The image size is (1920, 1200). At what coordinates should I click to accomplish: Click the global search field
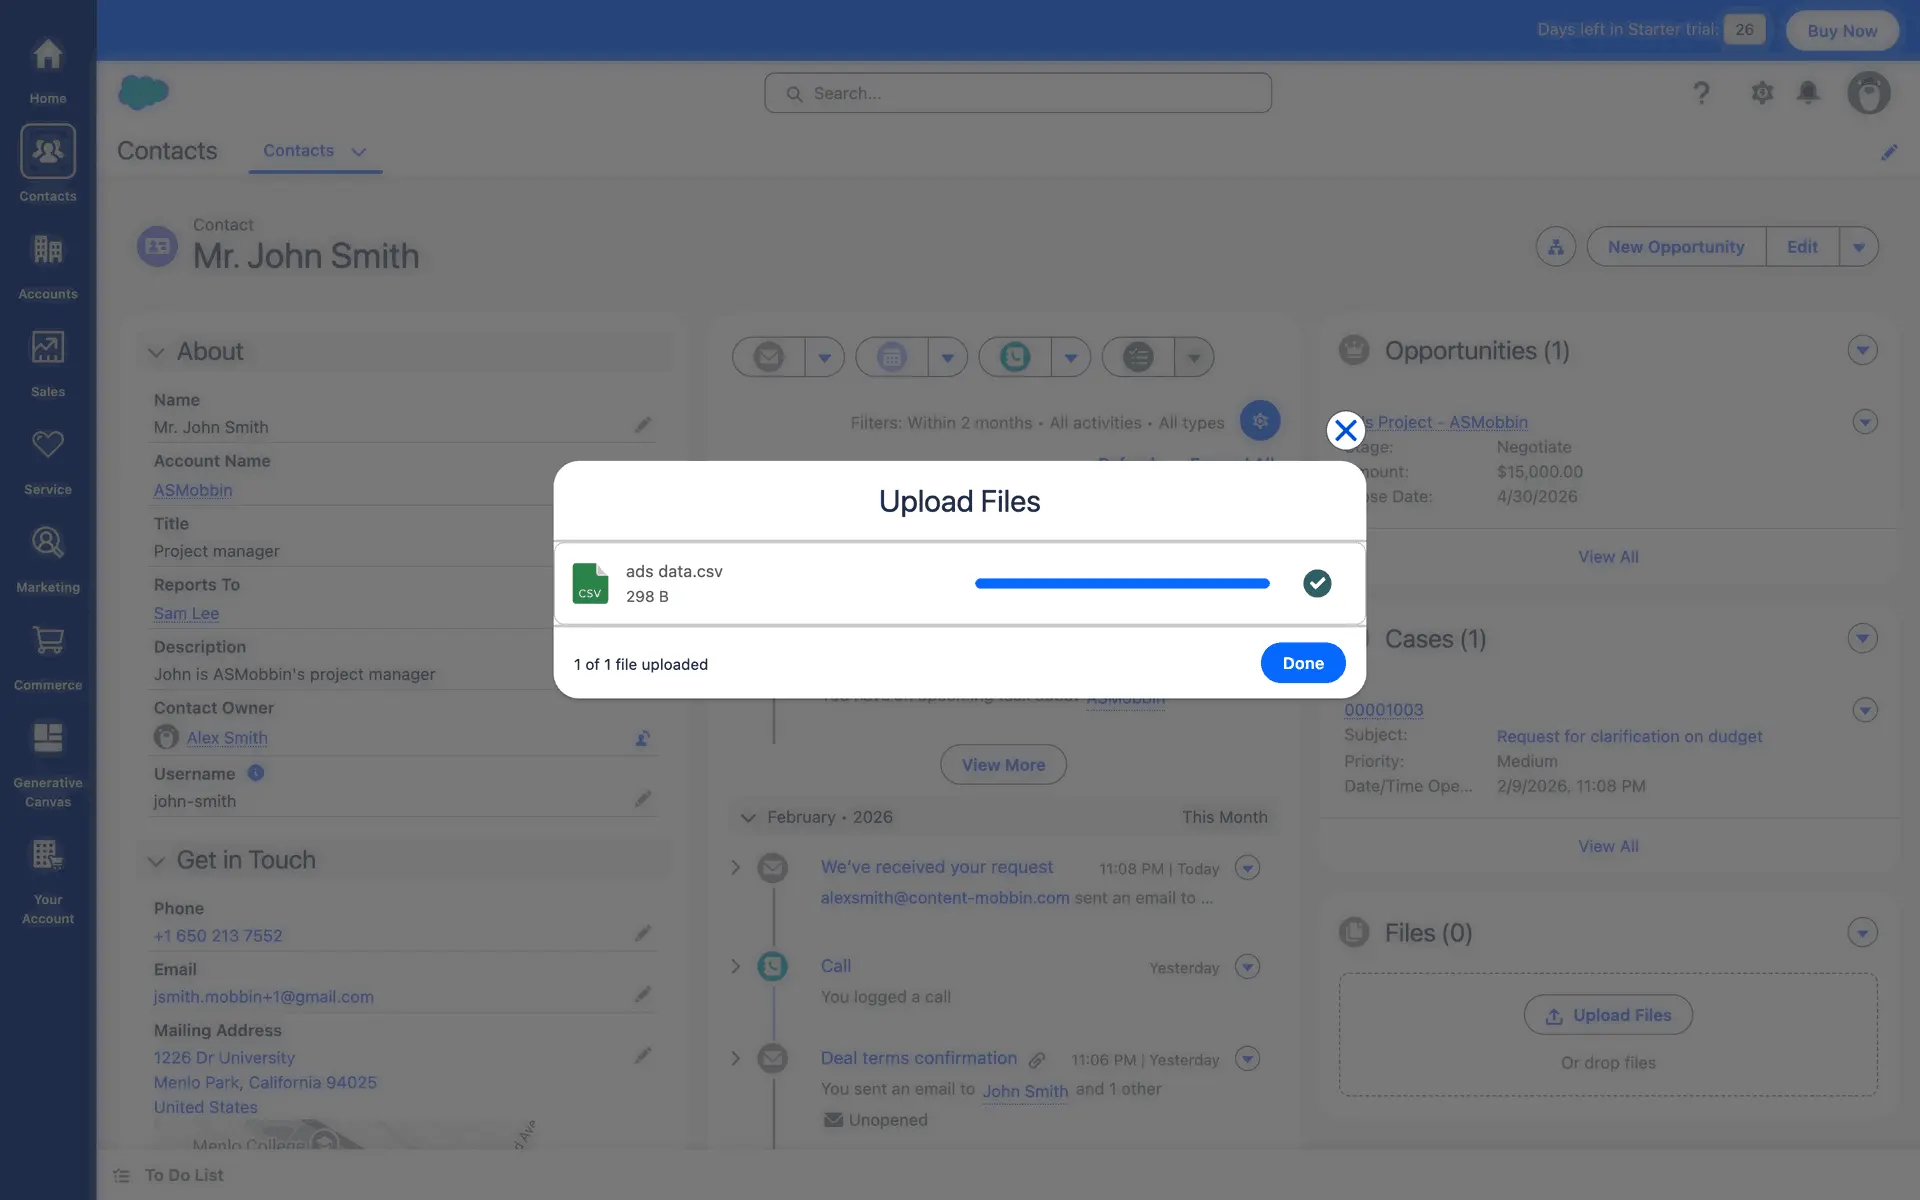tap(1018, 93)
